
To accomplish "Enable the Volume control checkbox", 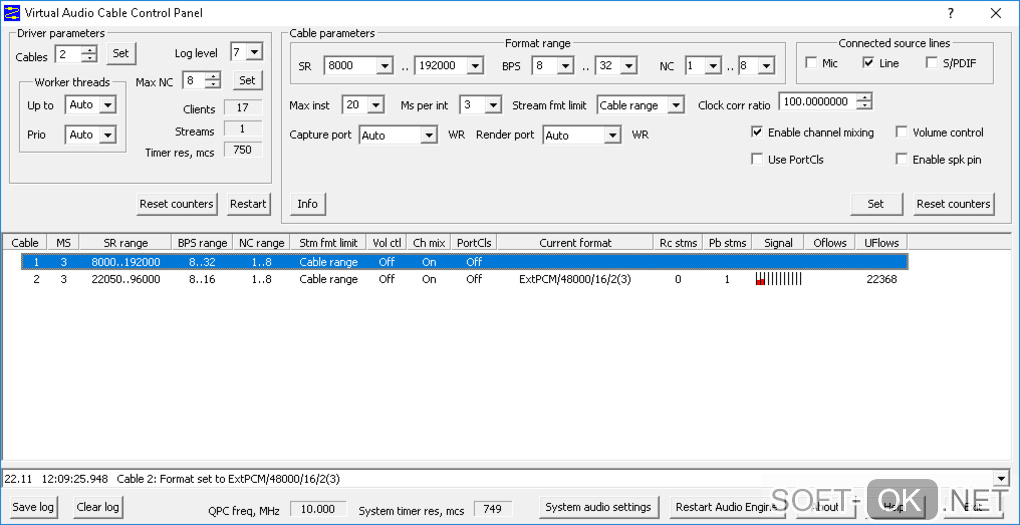I will pos(901,132).
